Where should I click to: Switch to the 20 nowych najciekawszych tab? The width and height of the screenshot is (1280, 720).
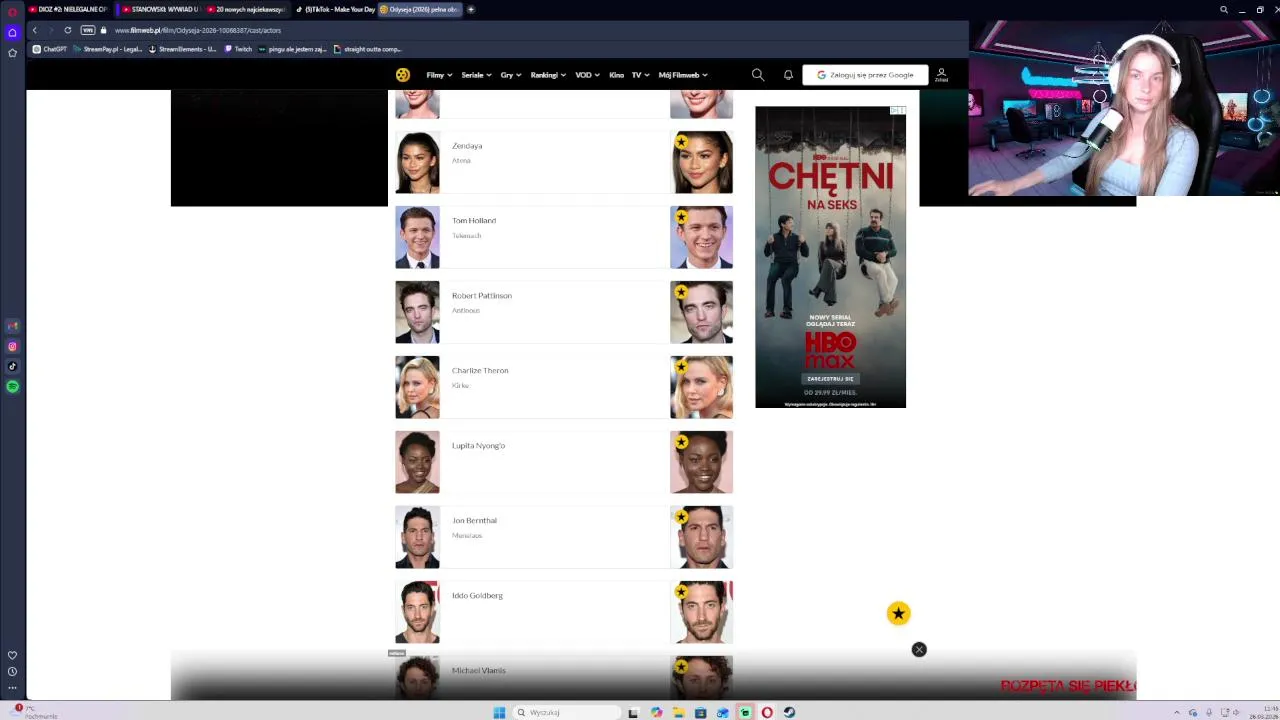[248, 9]
